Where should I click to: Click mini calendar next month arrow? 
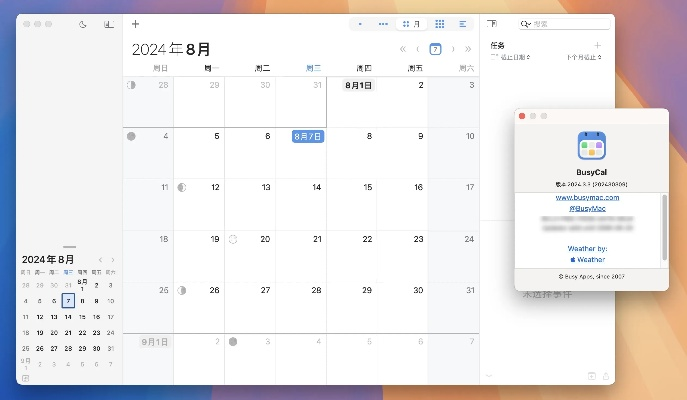point(113,260)
